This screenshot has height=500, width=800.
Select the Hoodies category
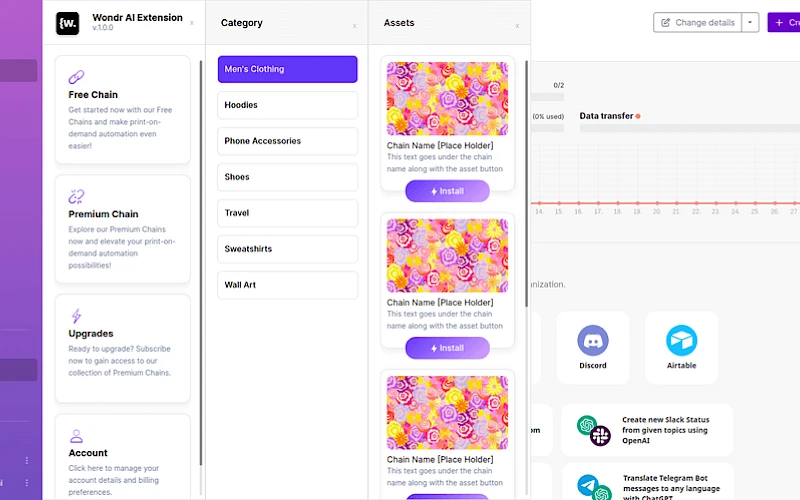(287, 105)
